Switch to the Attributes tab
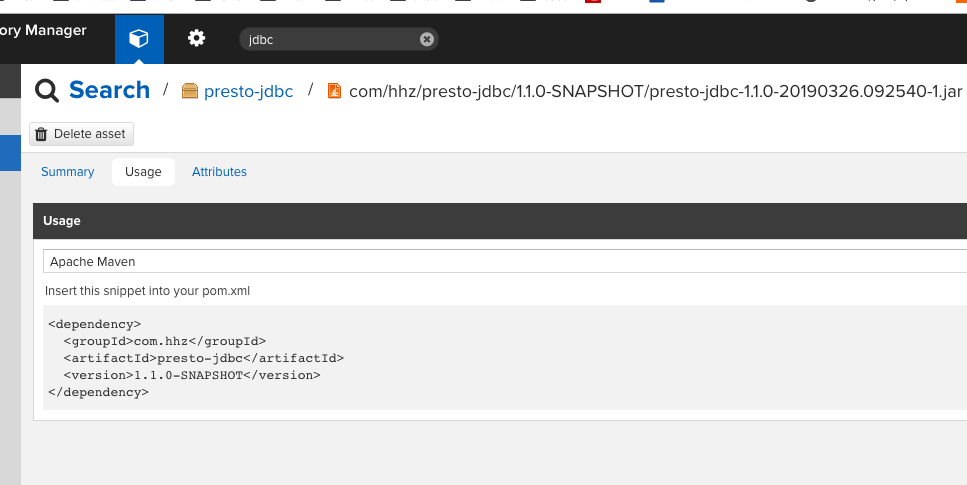Viewport: 967px width, 485px height. point(219,172)
